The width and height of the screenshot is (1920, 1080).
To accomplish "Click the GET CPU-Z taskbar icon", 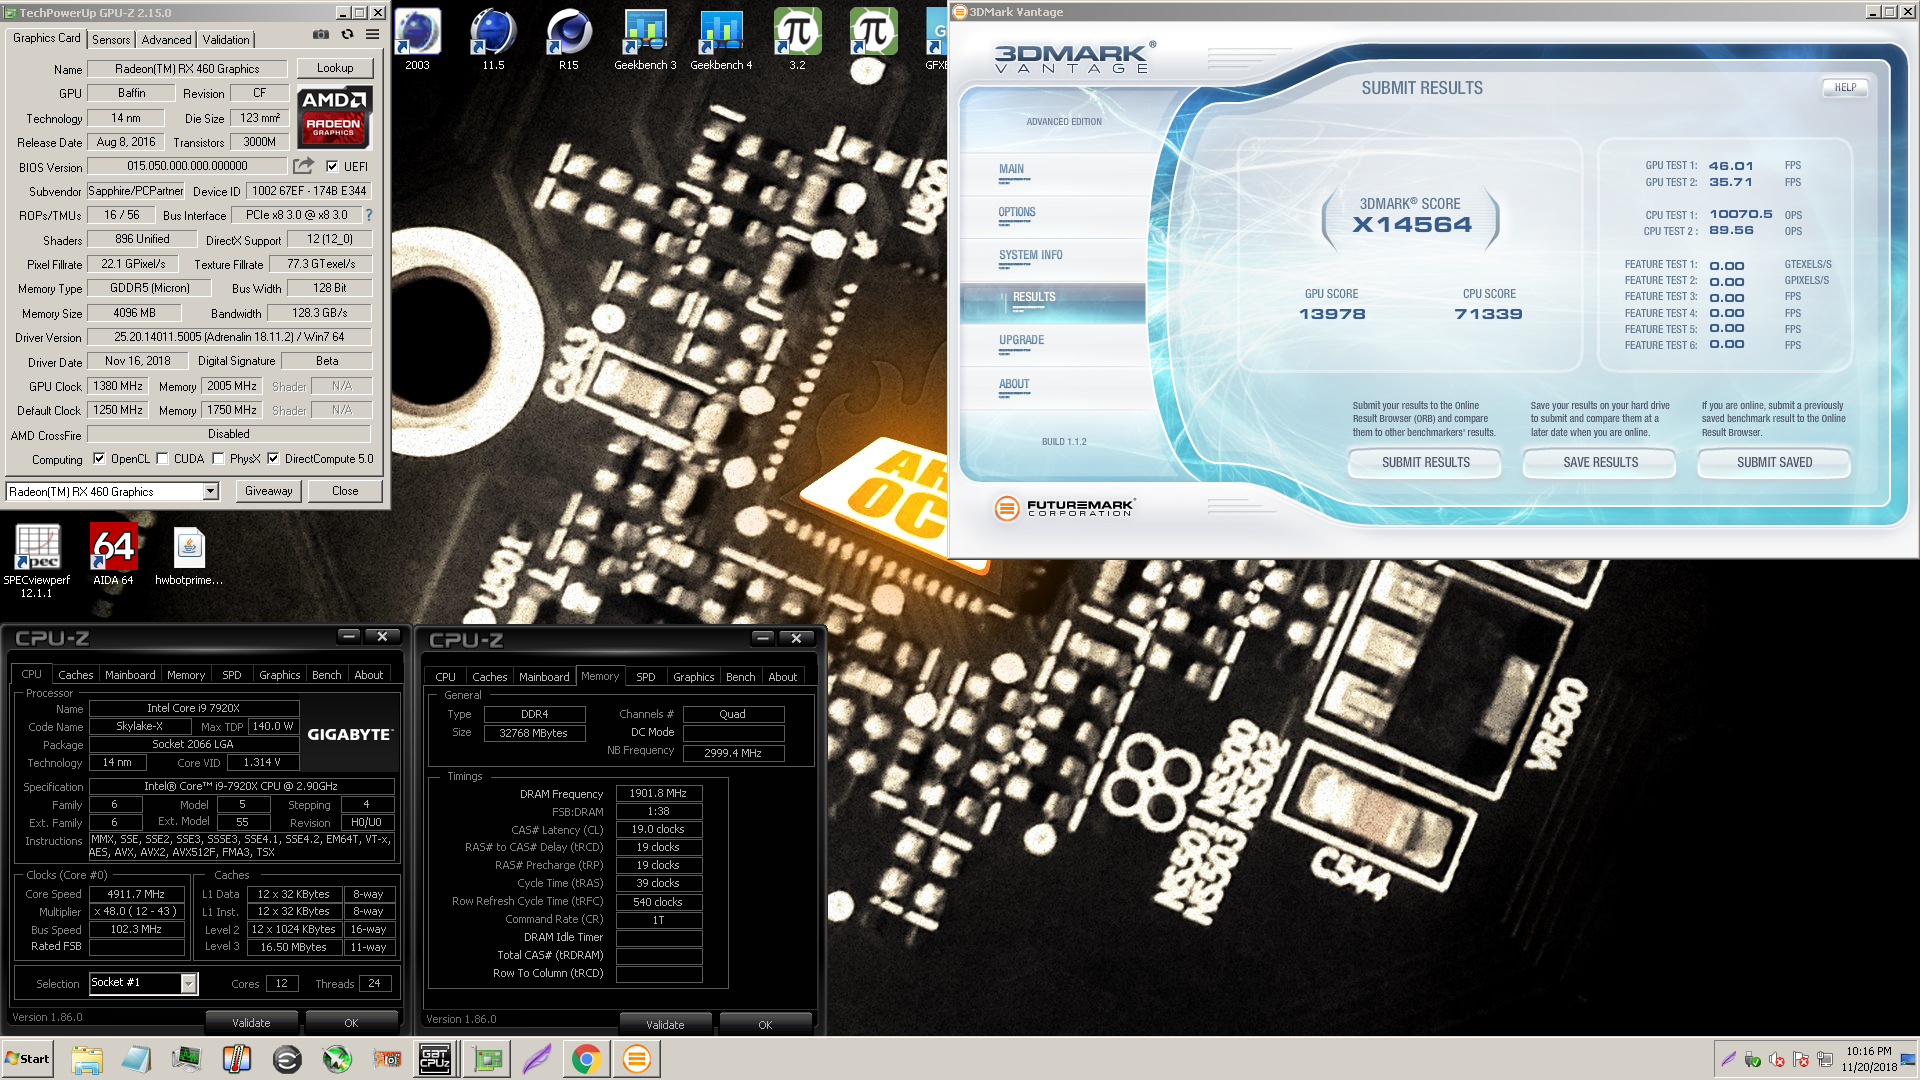I will pyautogui.click(x=435, y=1059).
